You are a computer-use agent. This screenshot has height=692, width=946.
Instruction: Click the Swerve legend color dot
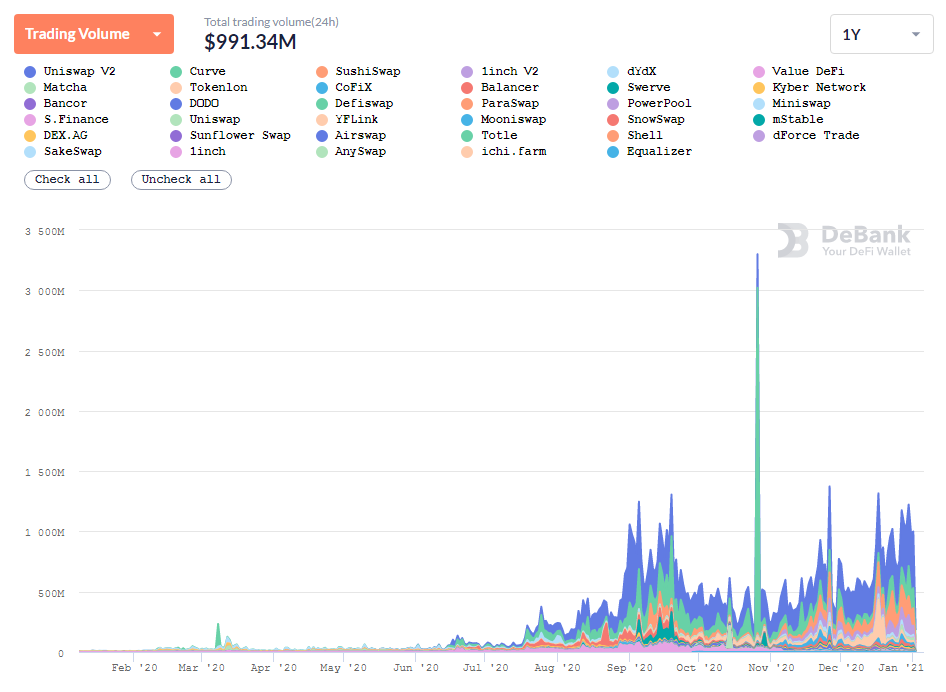pos(613,88)
